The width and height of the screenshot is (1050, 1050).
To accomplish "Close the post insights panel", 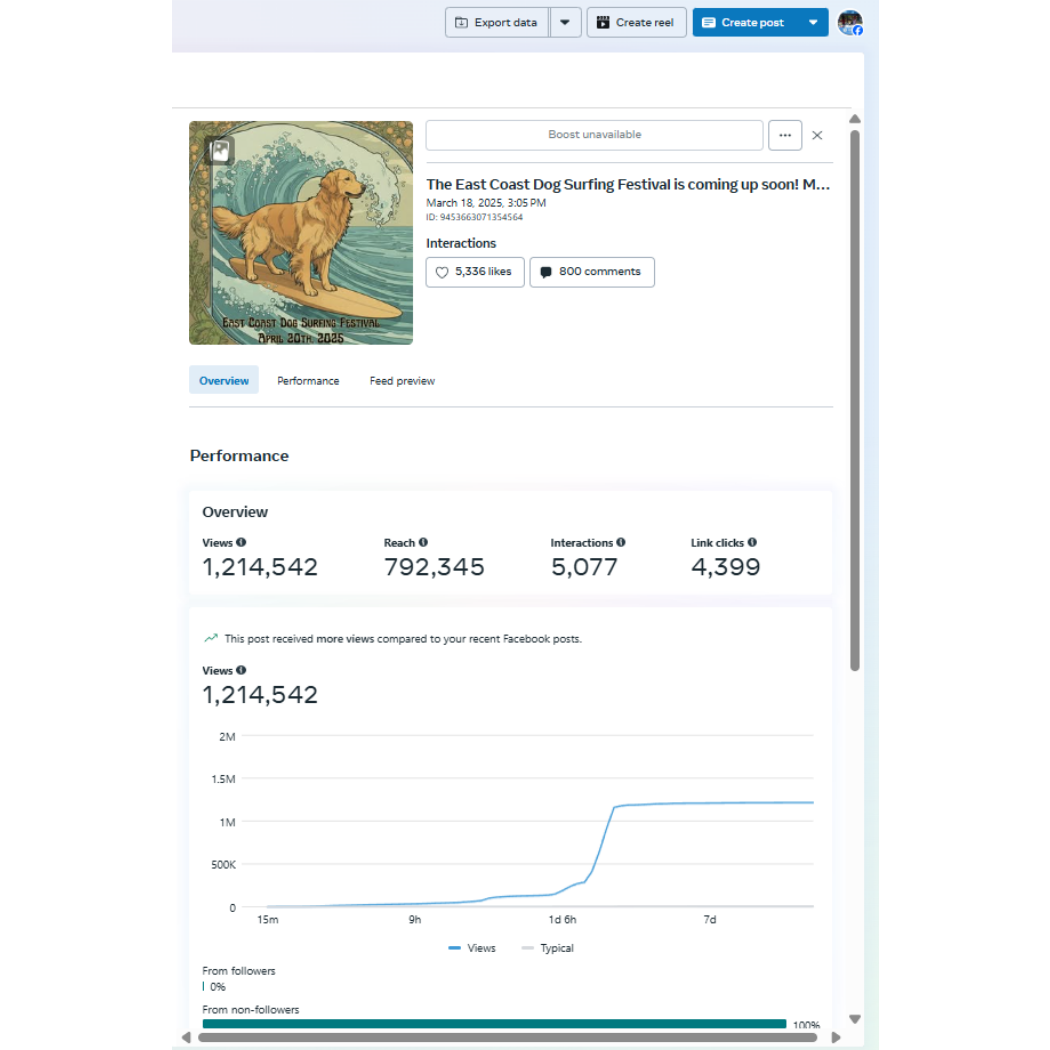I will point(817,135).
